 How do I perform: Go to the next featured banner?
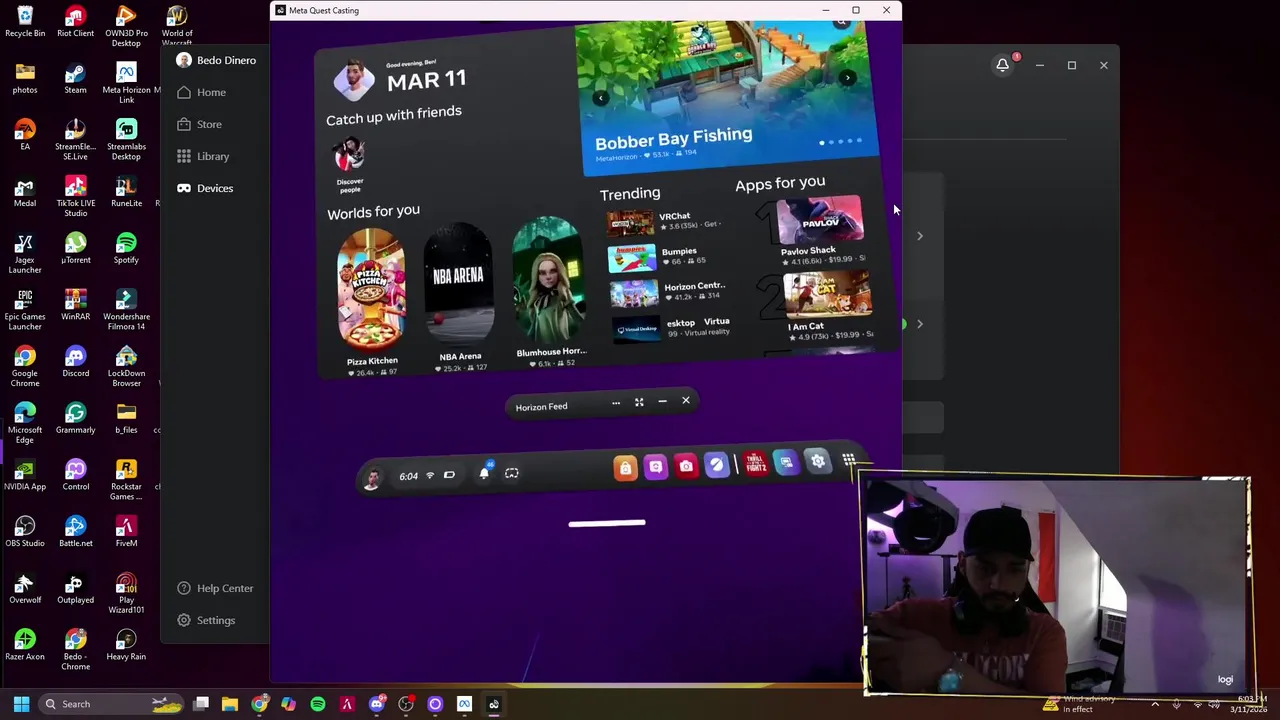tap(847, 77)
